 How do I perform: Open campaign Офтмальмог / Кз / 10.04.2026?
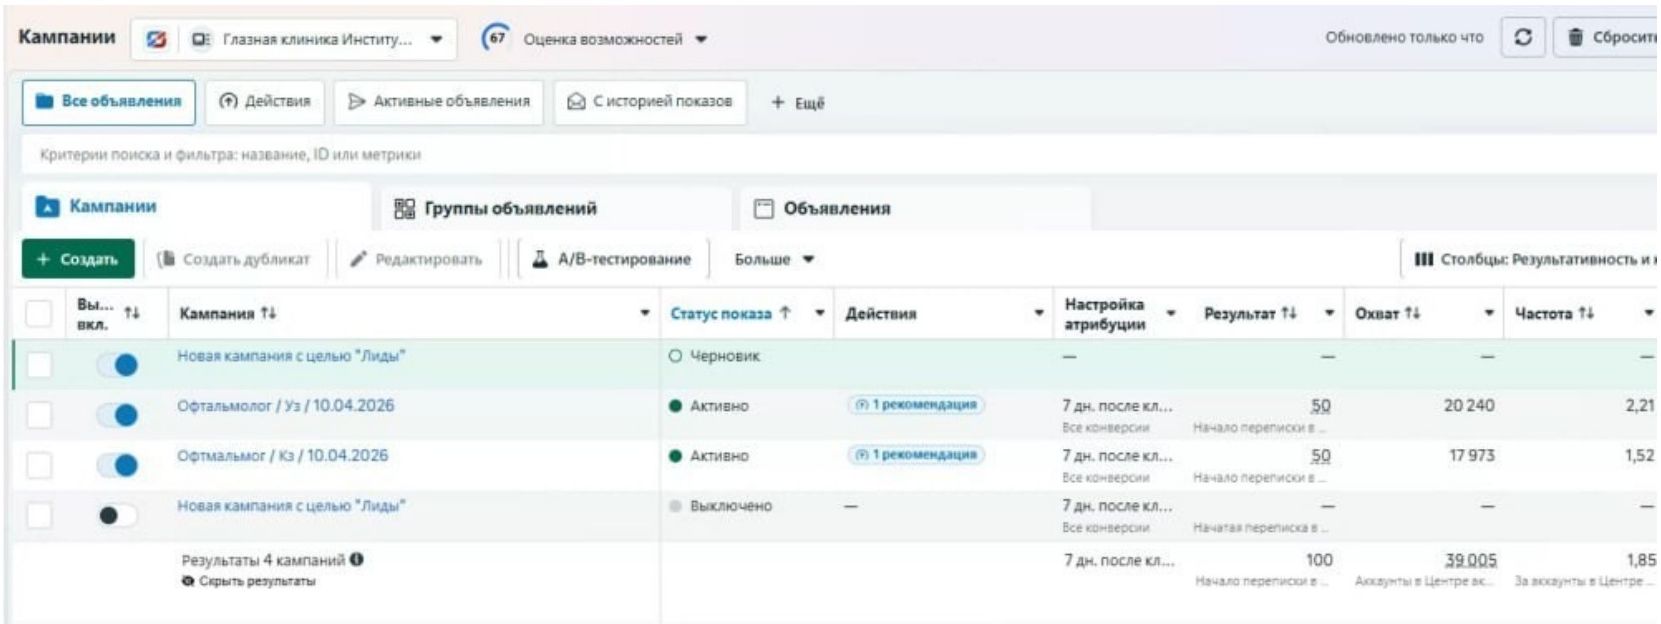tap(282, 456)
